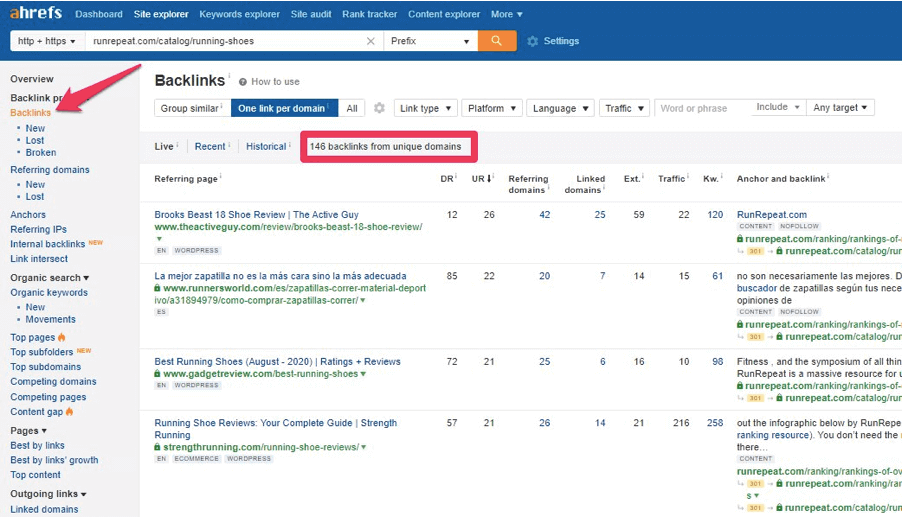
Task: Open Referring IPs in sidebar
Action: coord(38,230)
